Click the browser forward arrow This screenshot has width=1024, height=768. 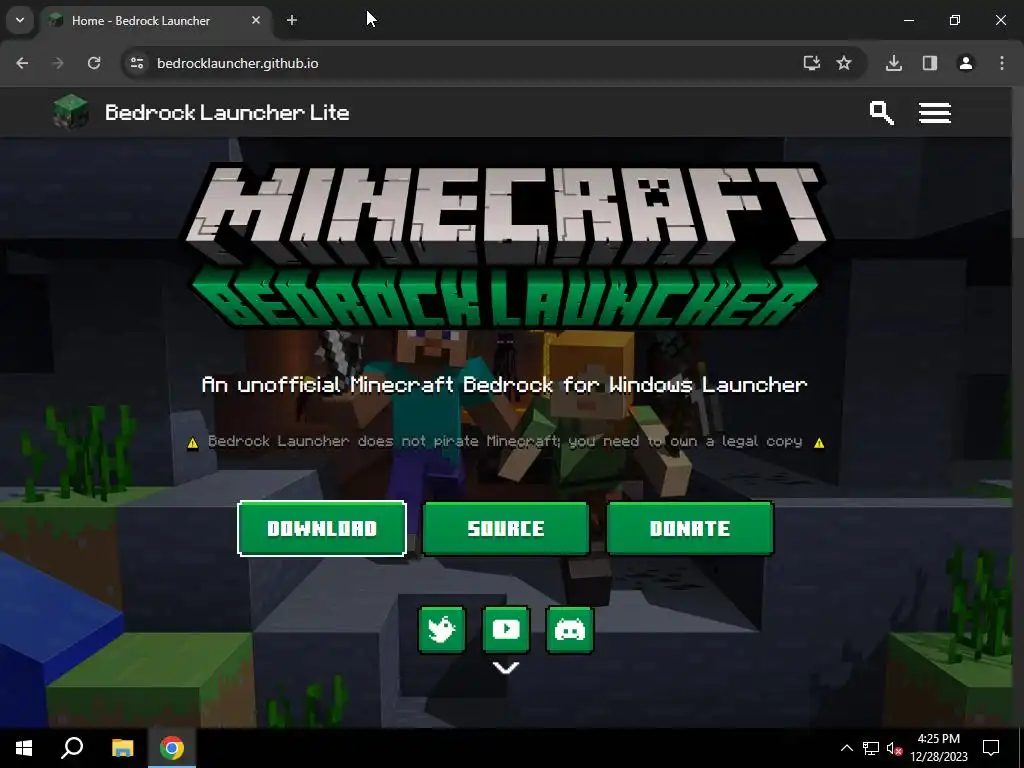pos(58,63)
